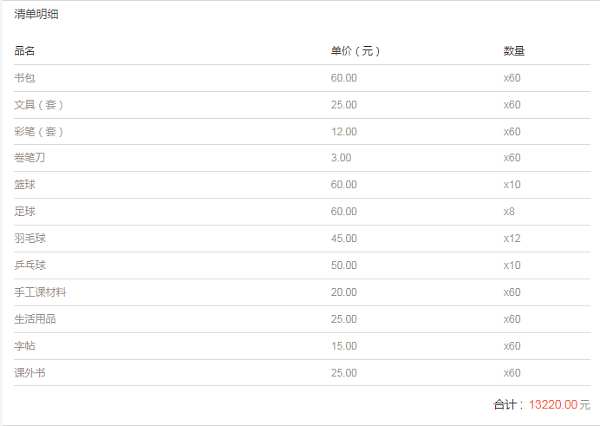Select the 乒乓球 item name

30,265
